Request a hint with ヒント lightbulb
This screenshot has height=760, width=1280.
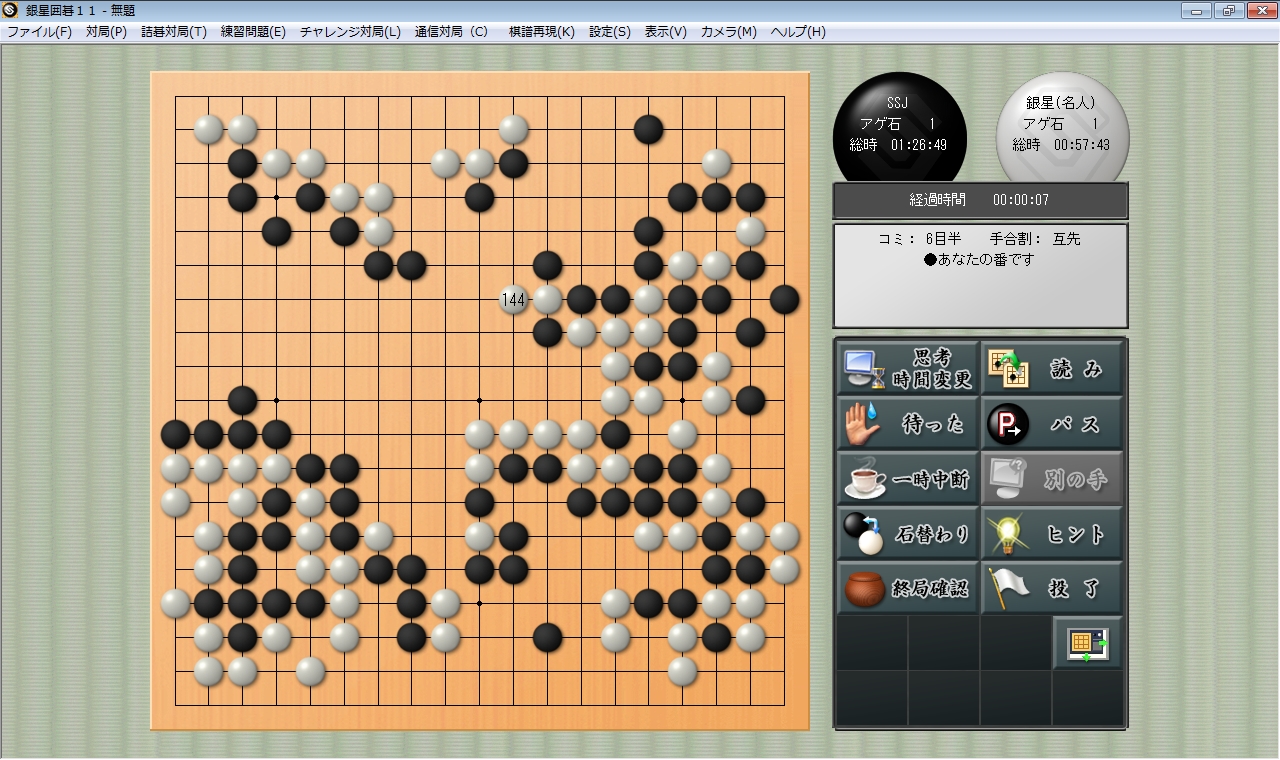[1052, 534]
